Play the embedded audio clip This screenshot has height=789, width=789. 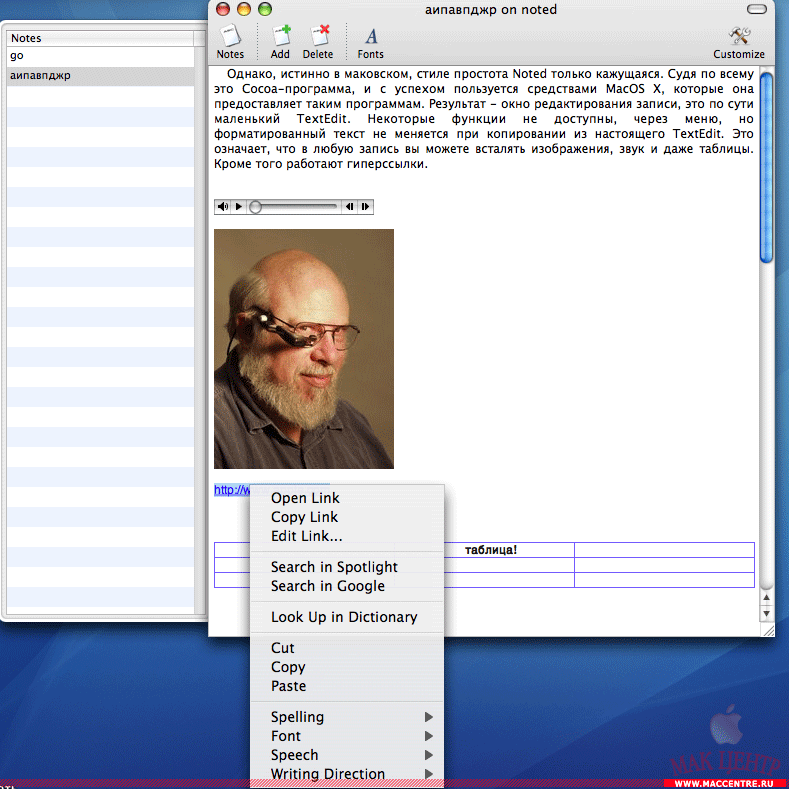[x=239, y=206]
